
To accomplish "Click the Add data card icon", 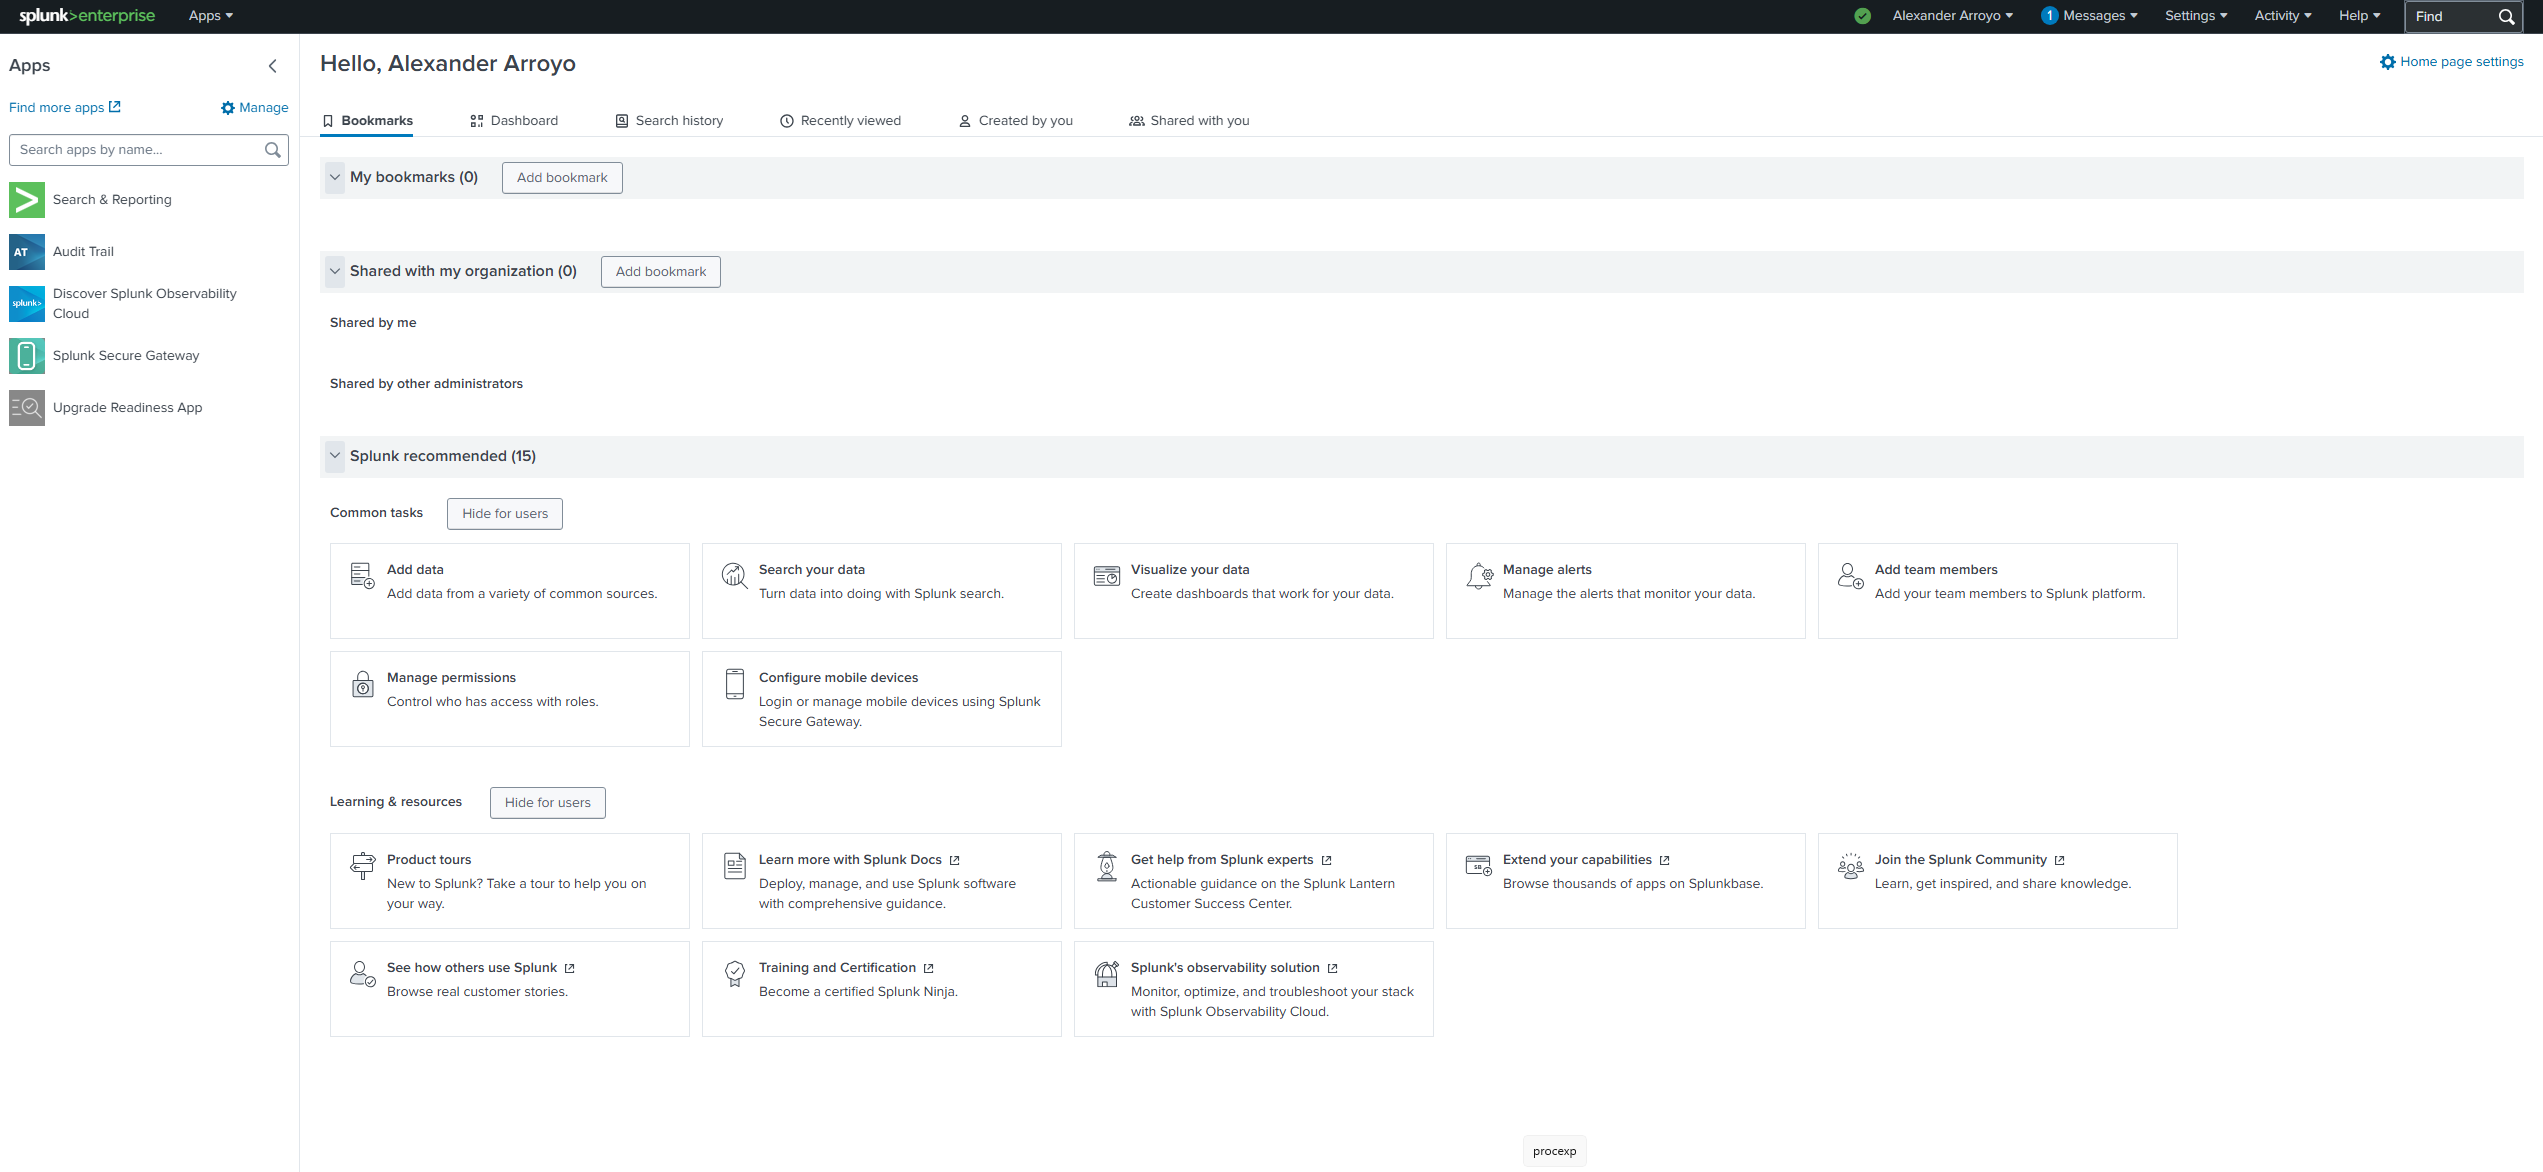I will [362, 575].
